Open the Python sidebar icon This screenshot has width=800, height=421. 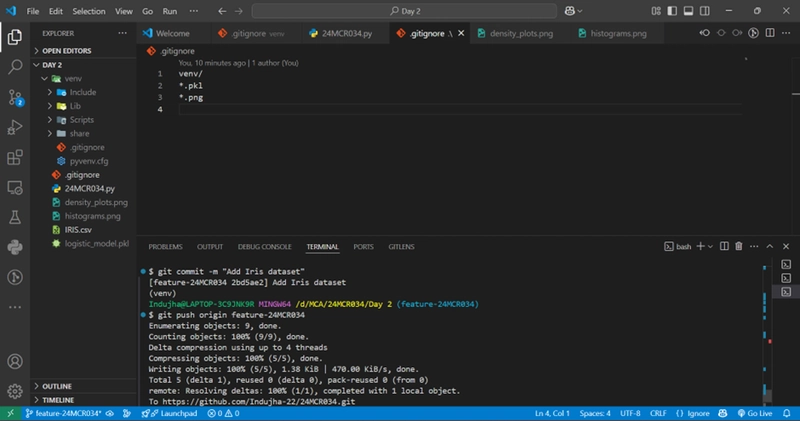coord(15,247)
